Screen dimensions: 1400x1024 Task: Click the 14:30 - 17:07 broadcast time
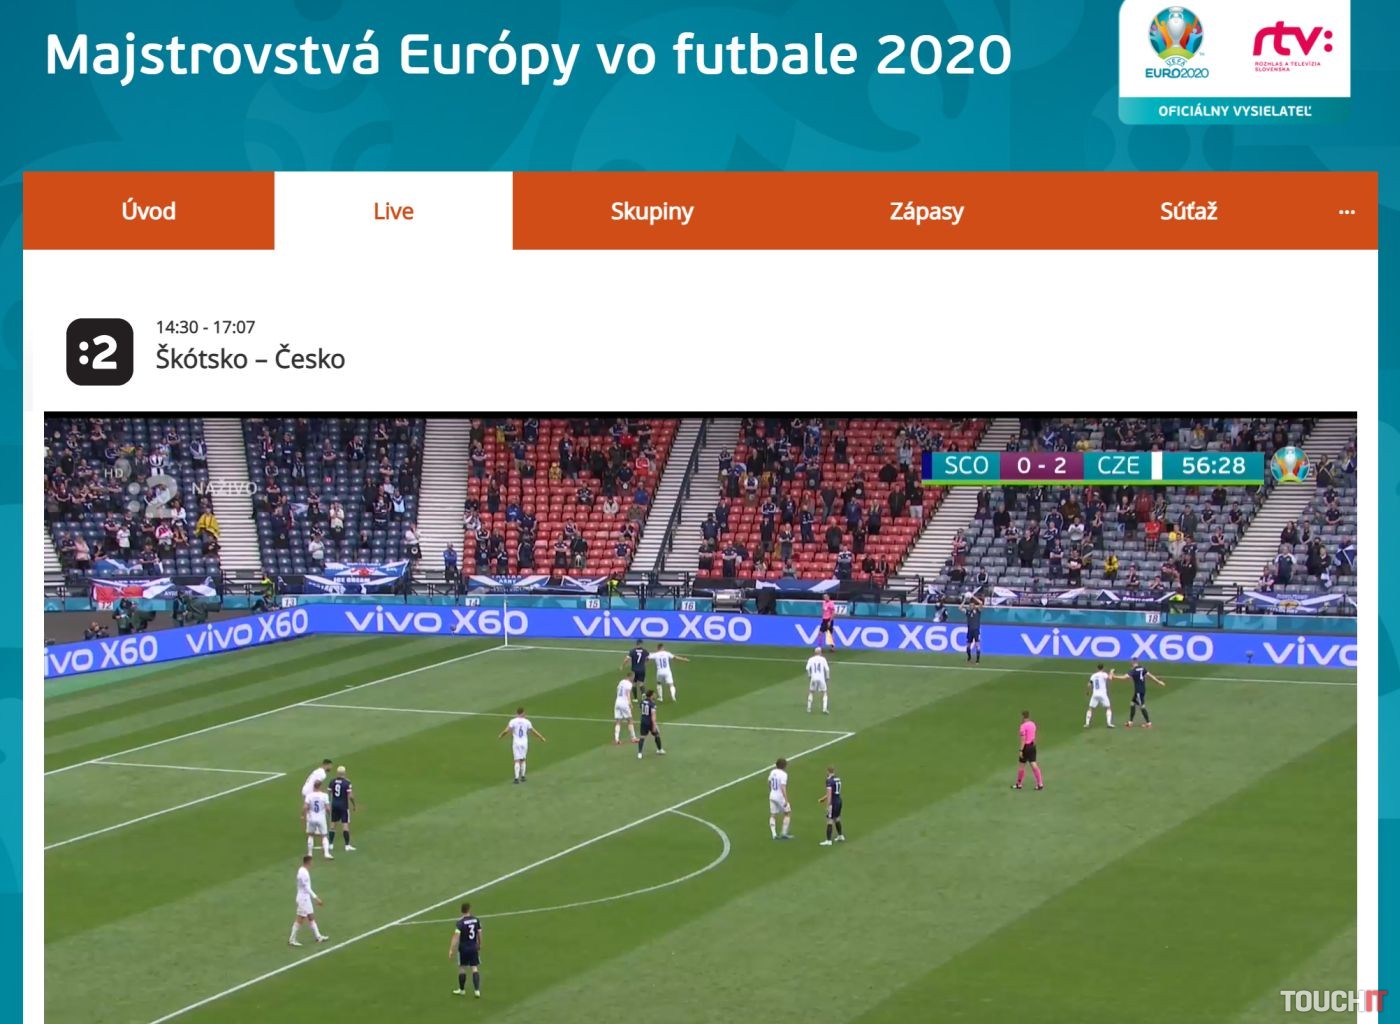(x=205, y=327)
